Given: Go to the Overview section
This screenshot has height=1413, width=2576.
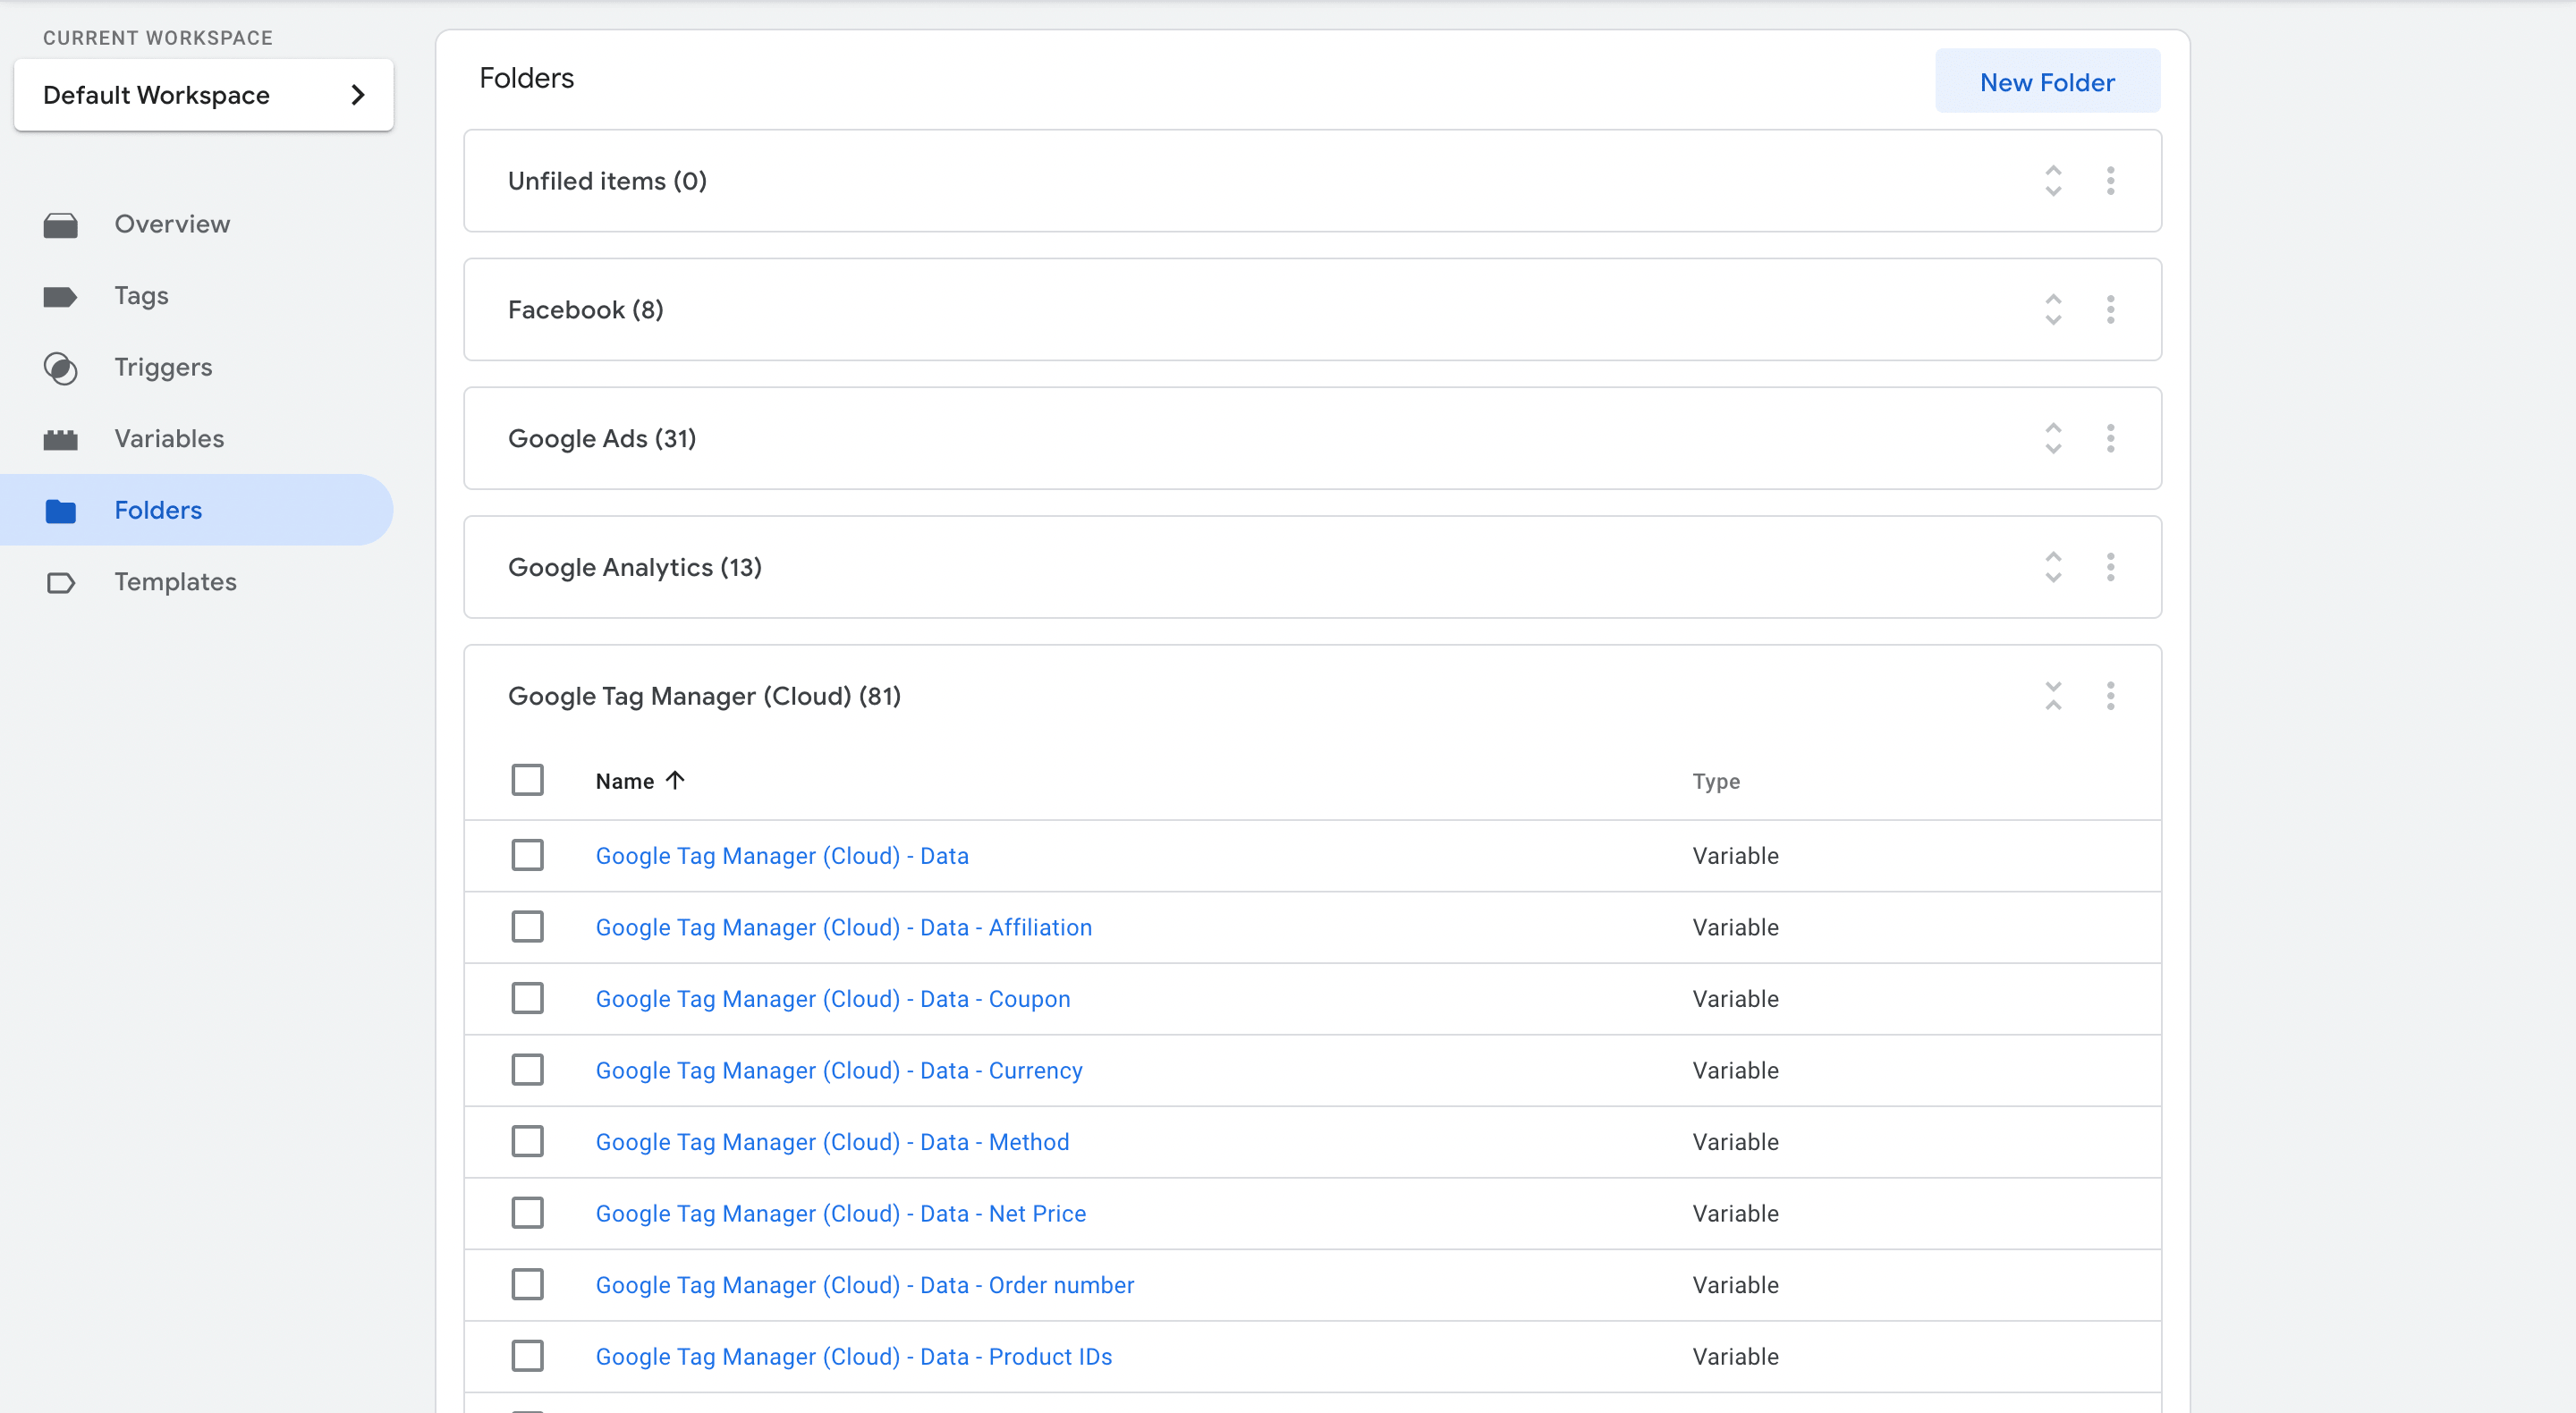Looking at the screenshot, I should [x=196, y=225].
